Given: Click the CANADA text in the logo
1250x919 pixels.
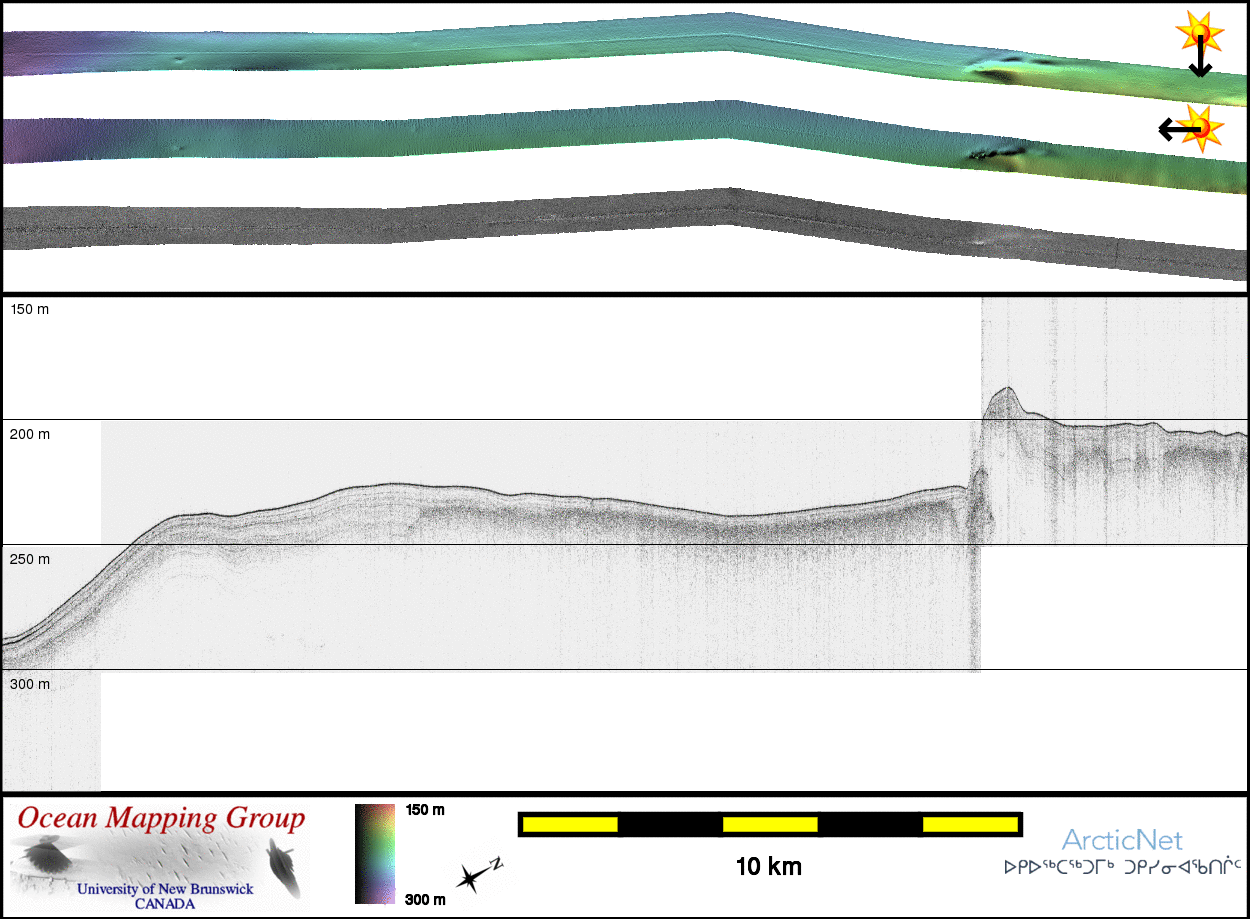Looking at the screenshot, I should click(x=165, y=903).
